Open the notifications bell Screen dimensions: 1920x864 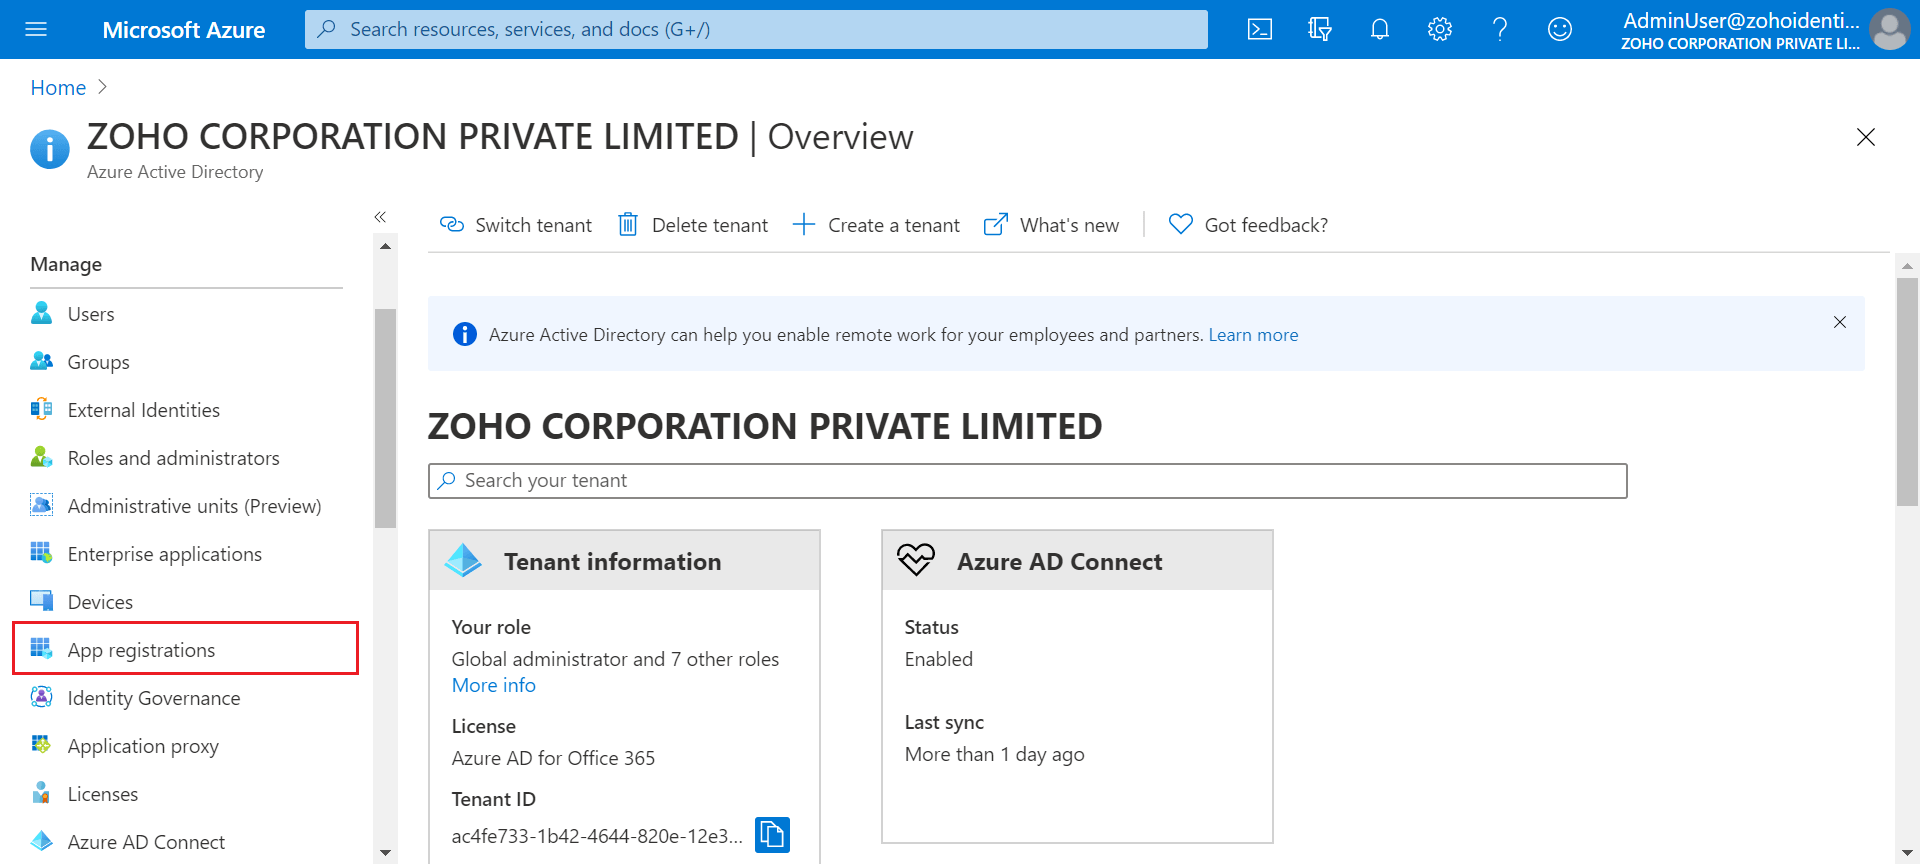coord(1380,29)
